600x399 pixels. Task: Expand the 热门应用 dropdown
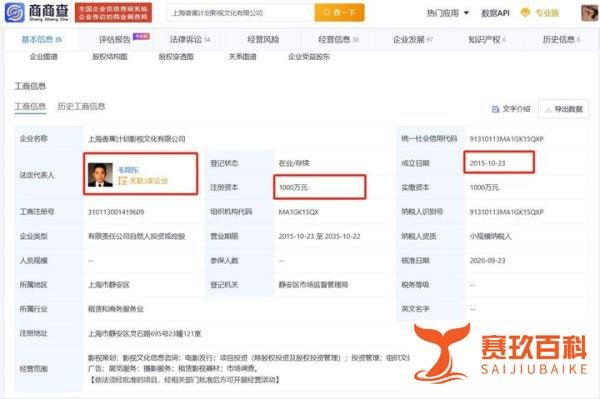coord(447,13)
